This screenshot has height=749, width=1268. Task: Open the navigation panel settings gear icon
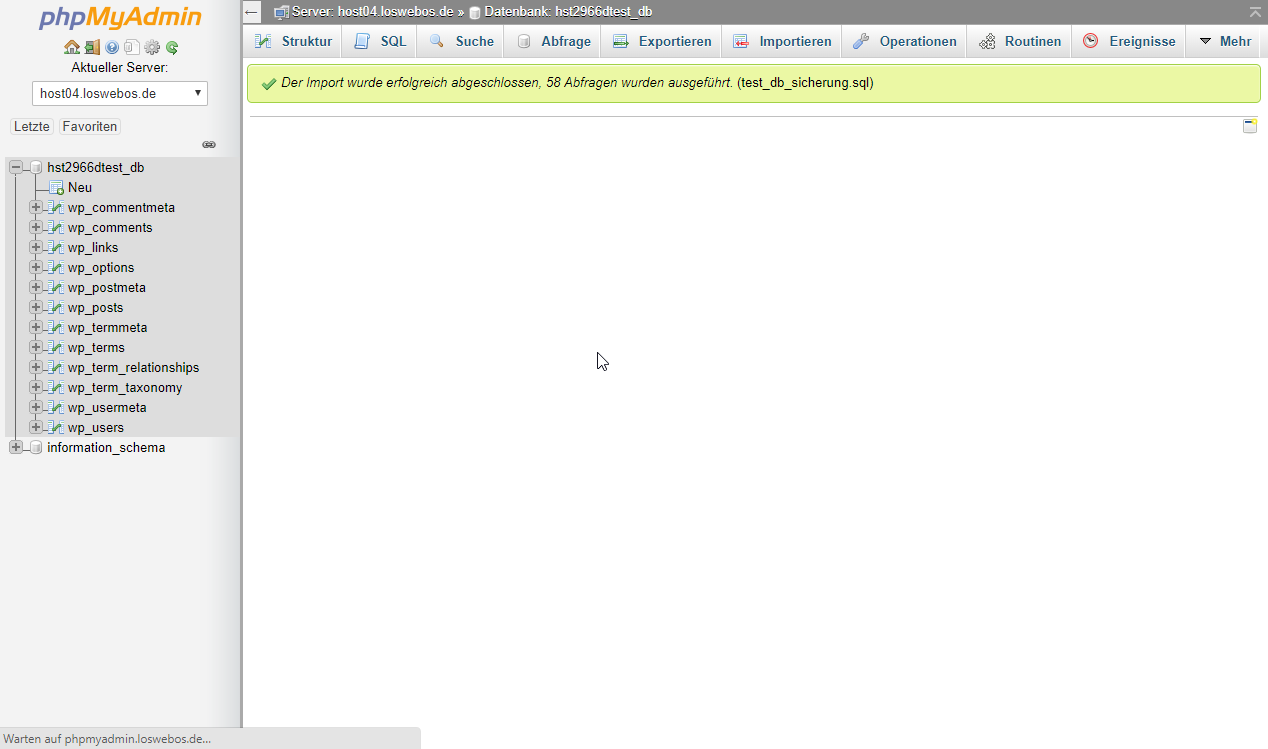pos(152,47)
